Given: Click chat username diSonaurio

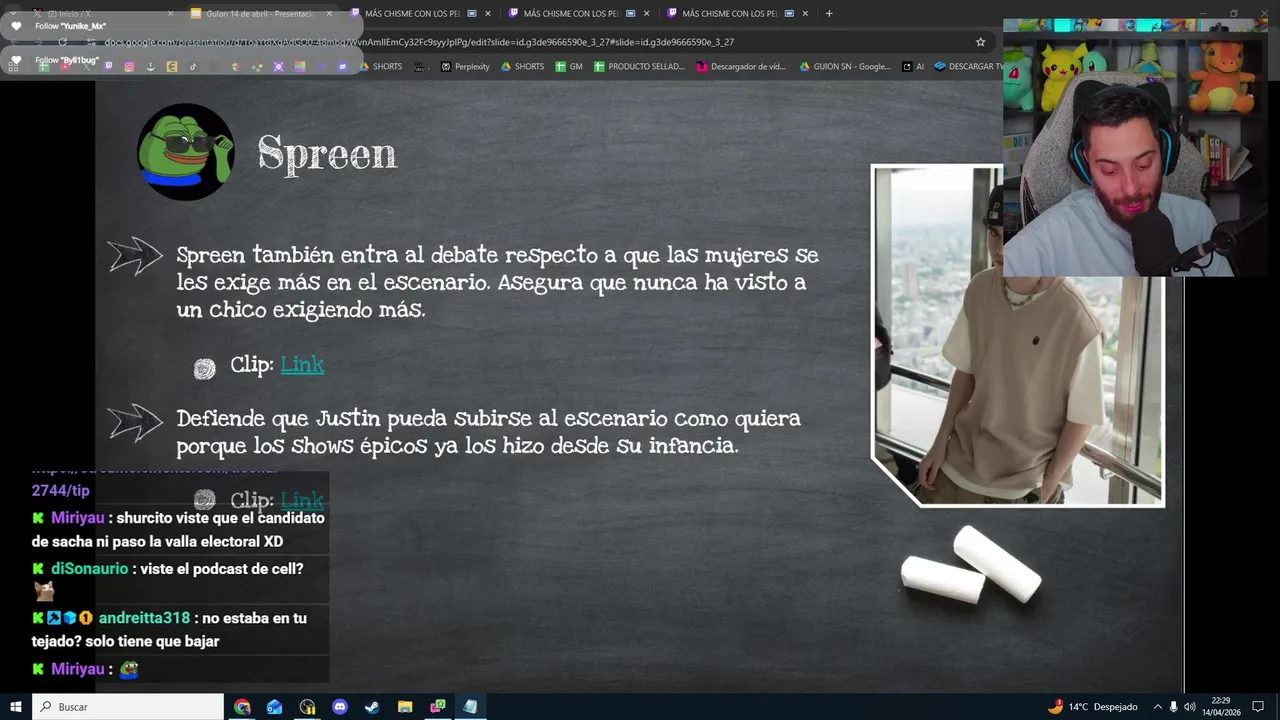Looking at the screenshot, I should click(89, 568).
